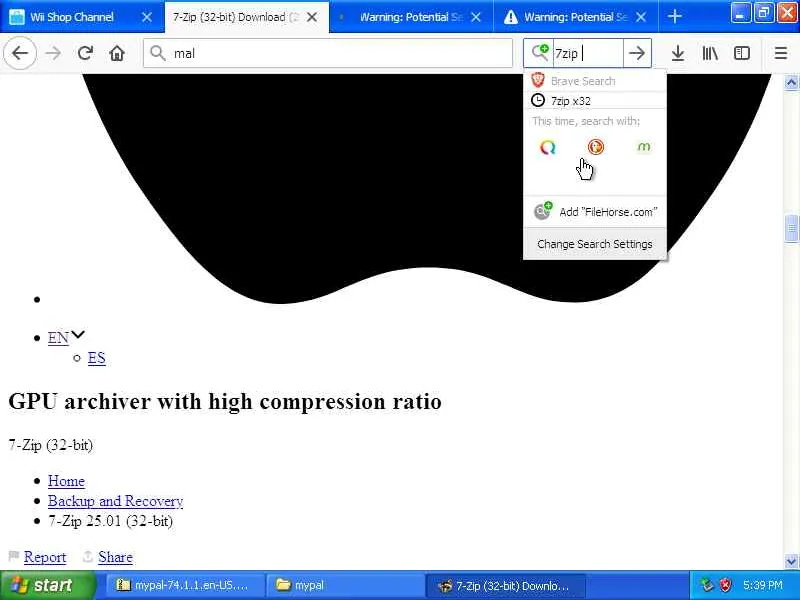Switch to the mypal folder taskbar item
The image size is (800, 600).
click(345, 585)
